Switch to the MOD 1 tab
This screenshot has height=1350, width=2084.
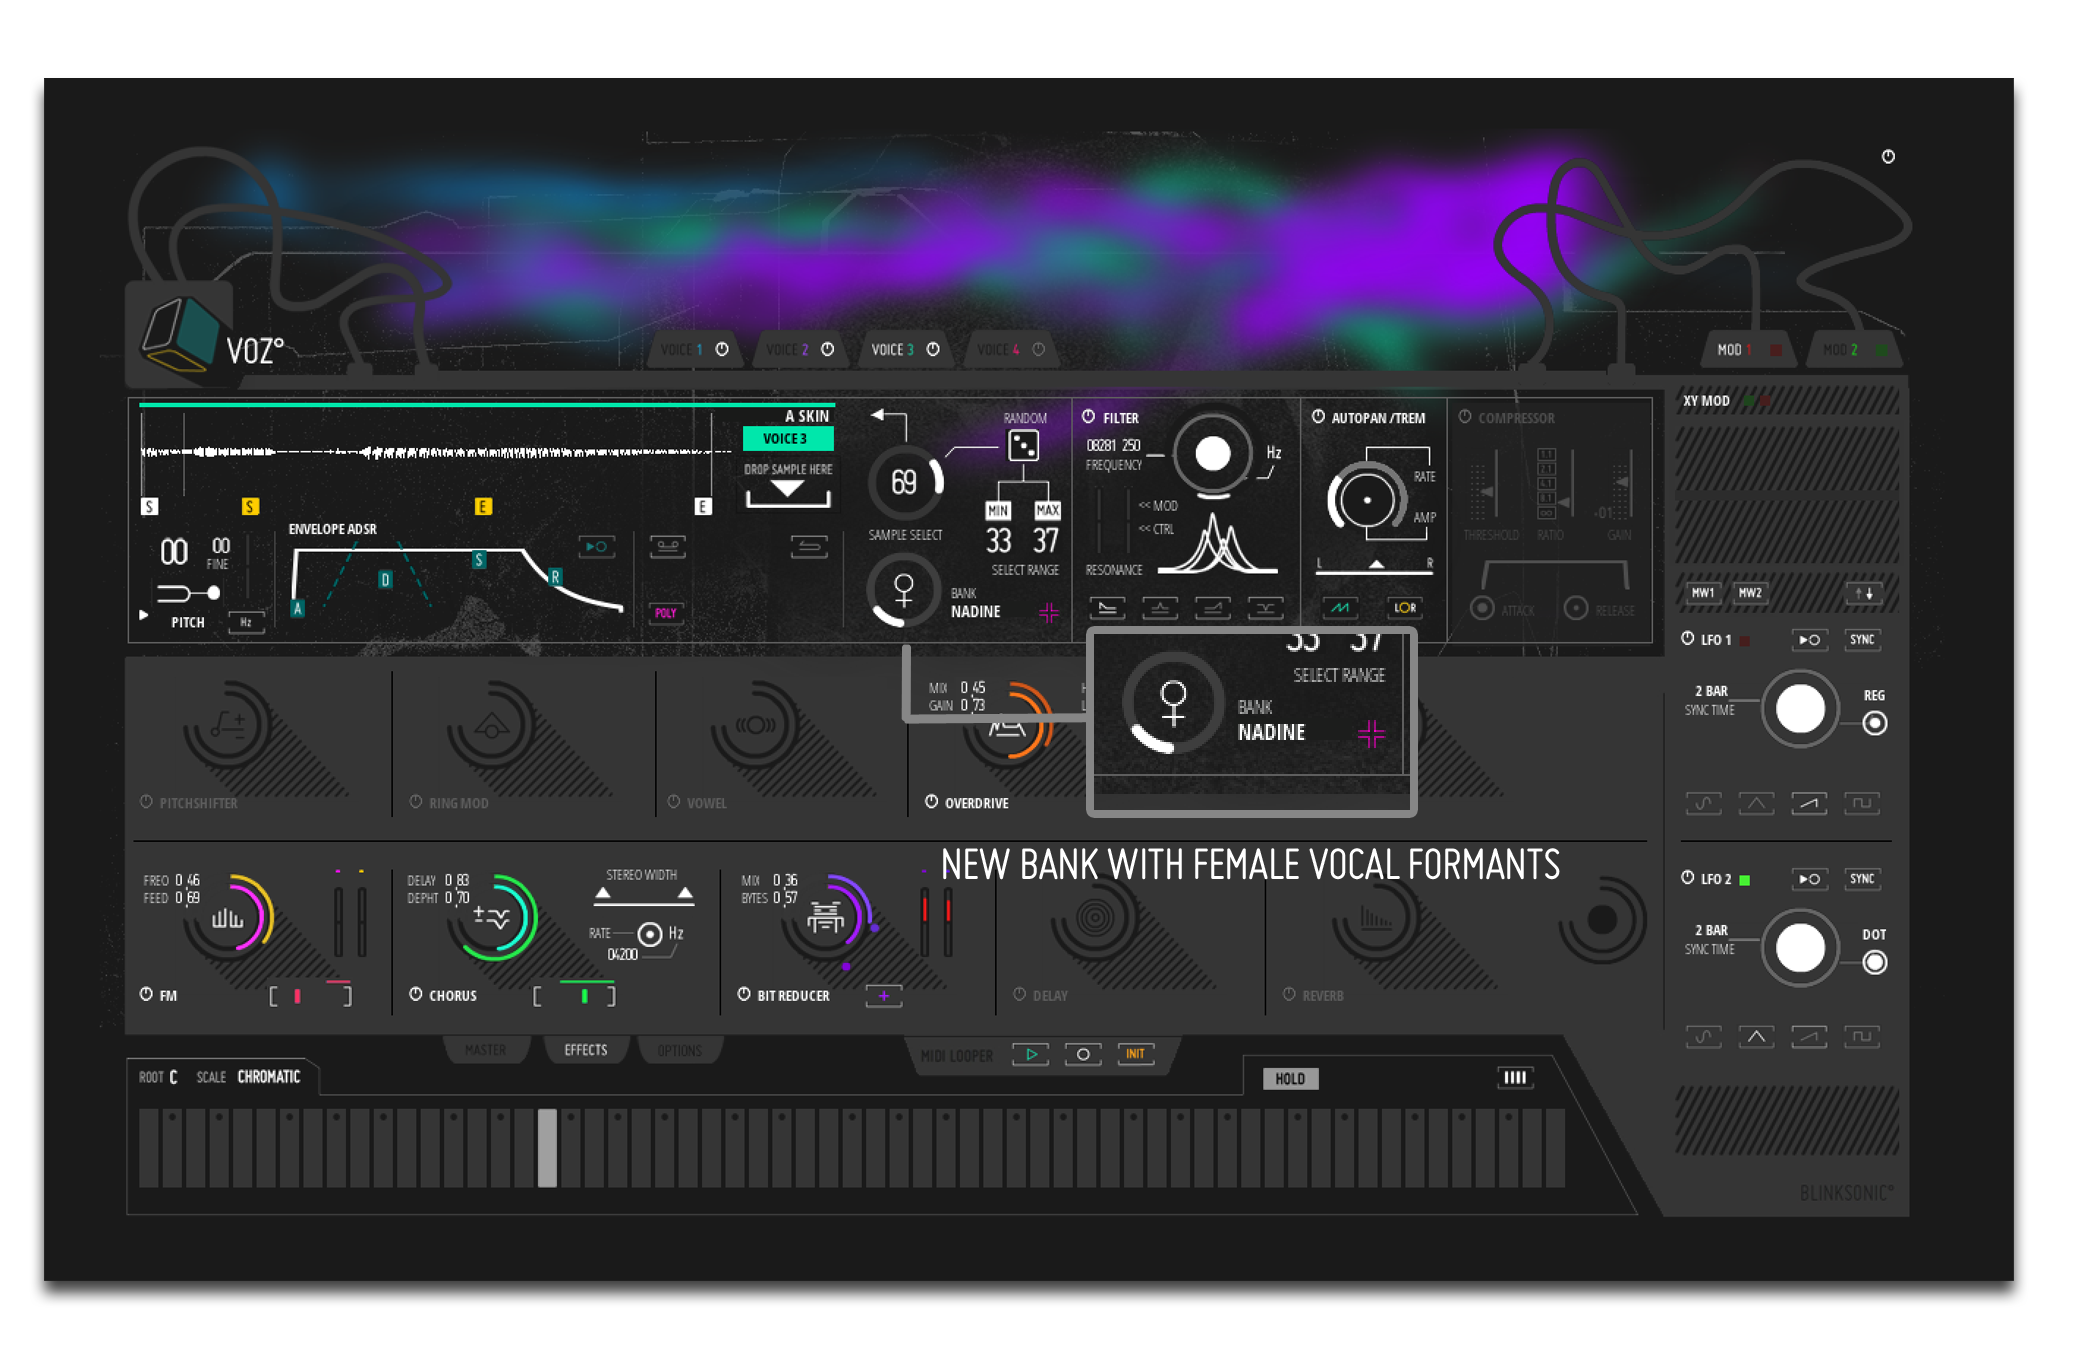pos(1748,350)
